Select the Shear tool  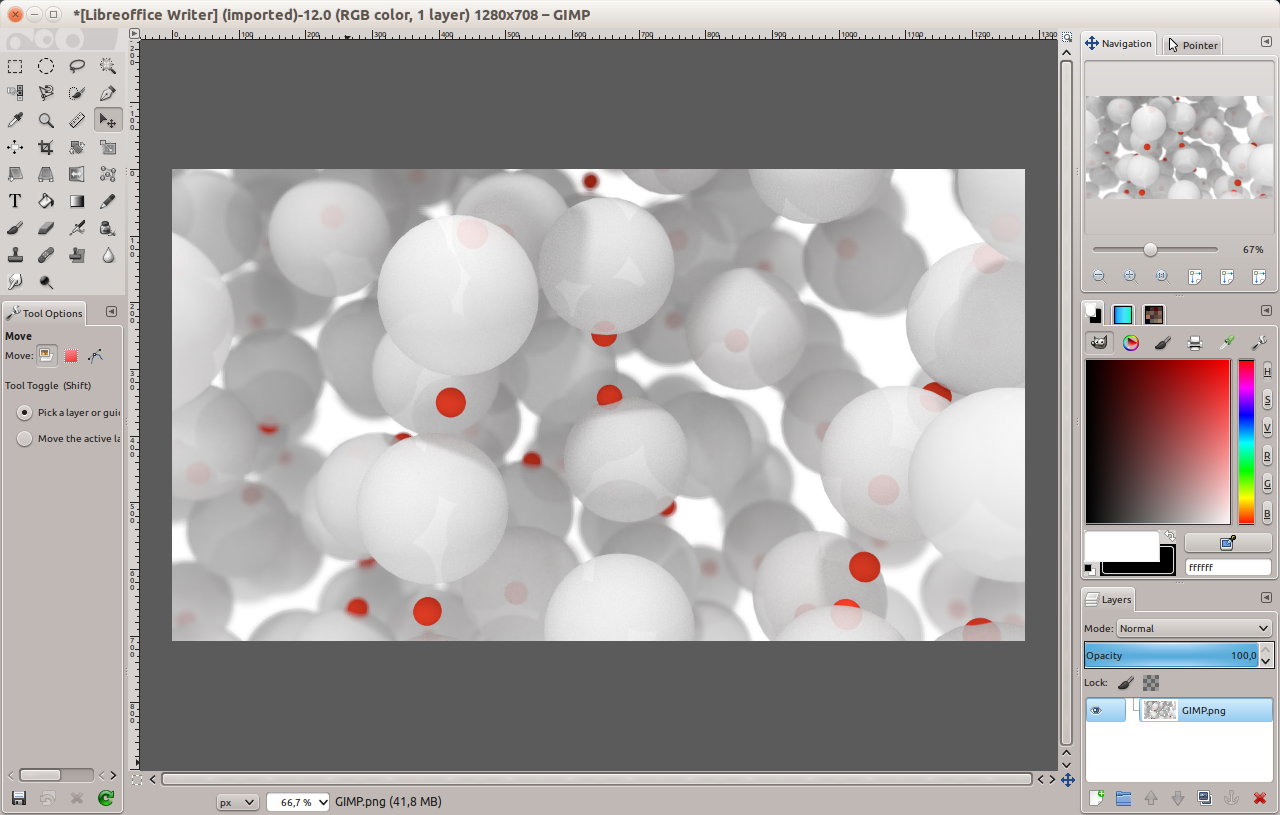point(15,174)
